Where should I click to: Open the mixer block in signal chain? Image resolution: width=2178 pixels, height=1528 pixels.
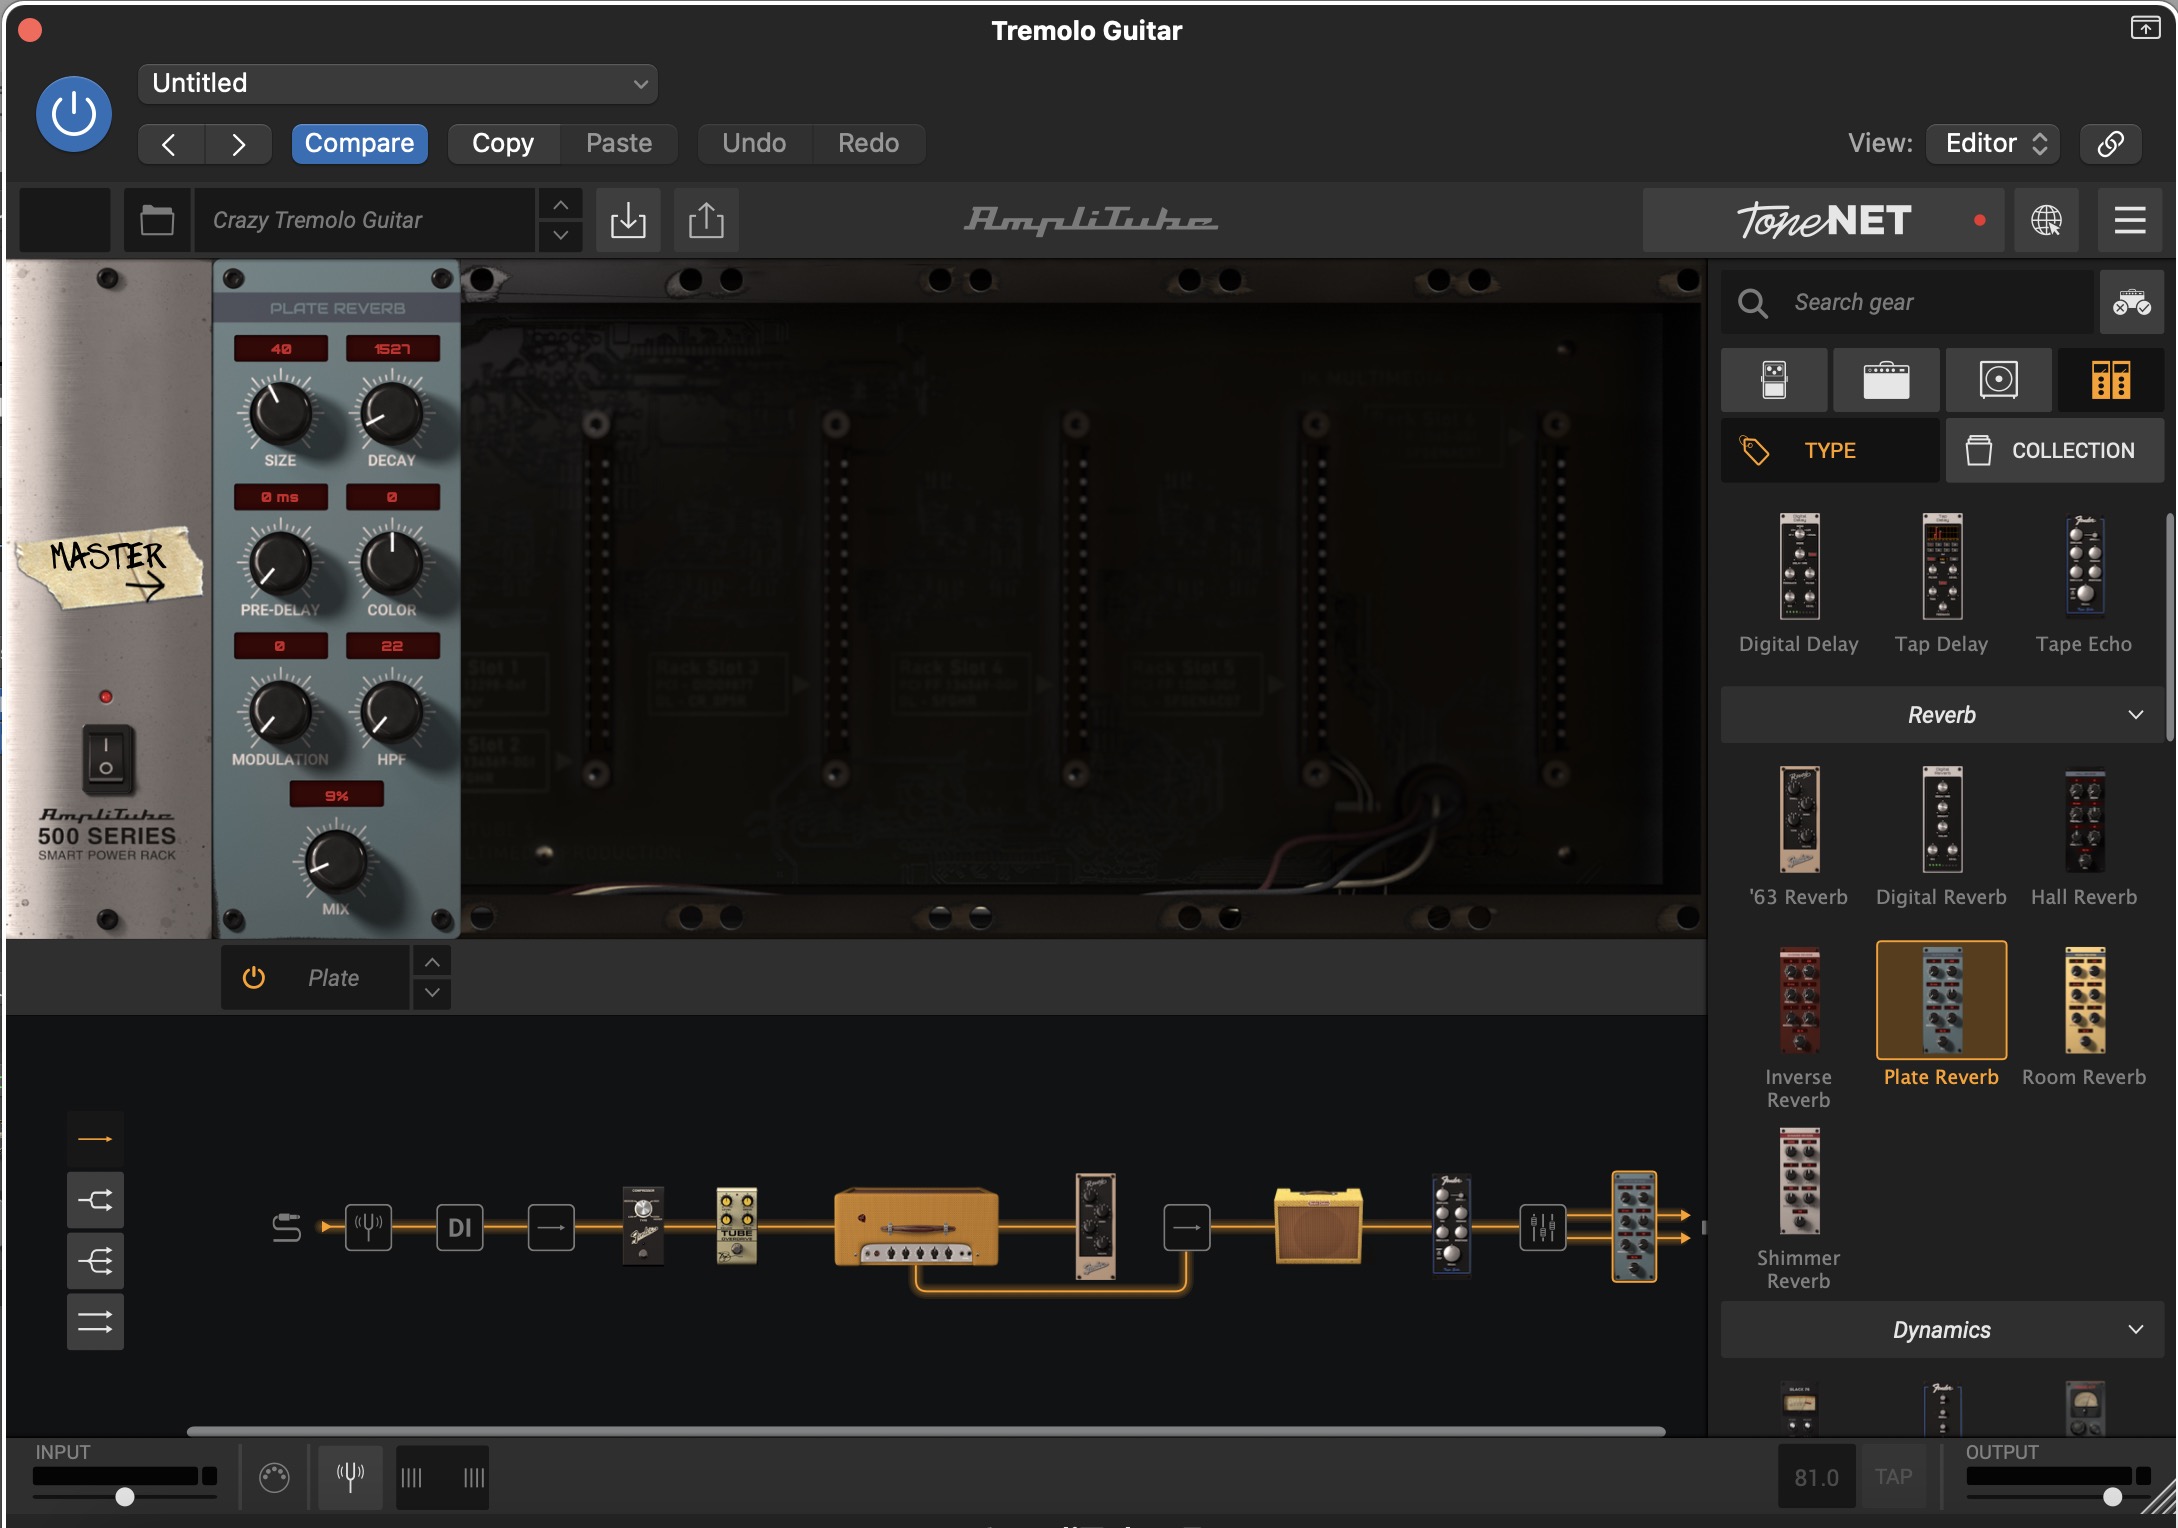click(1542, 1227)
